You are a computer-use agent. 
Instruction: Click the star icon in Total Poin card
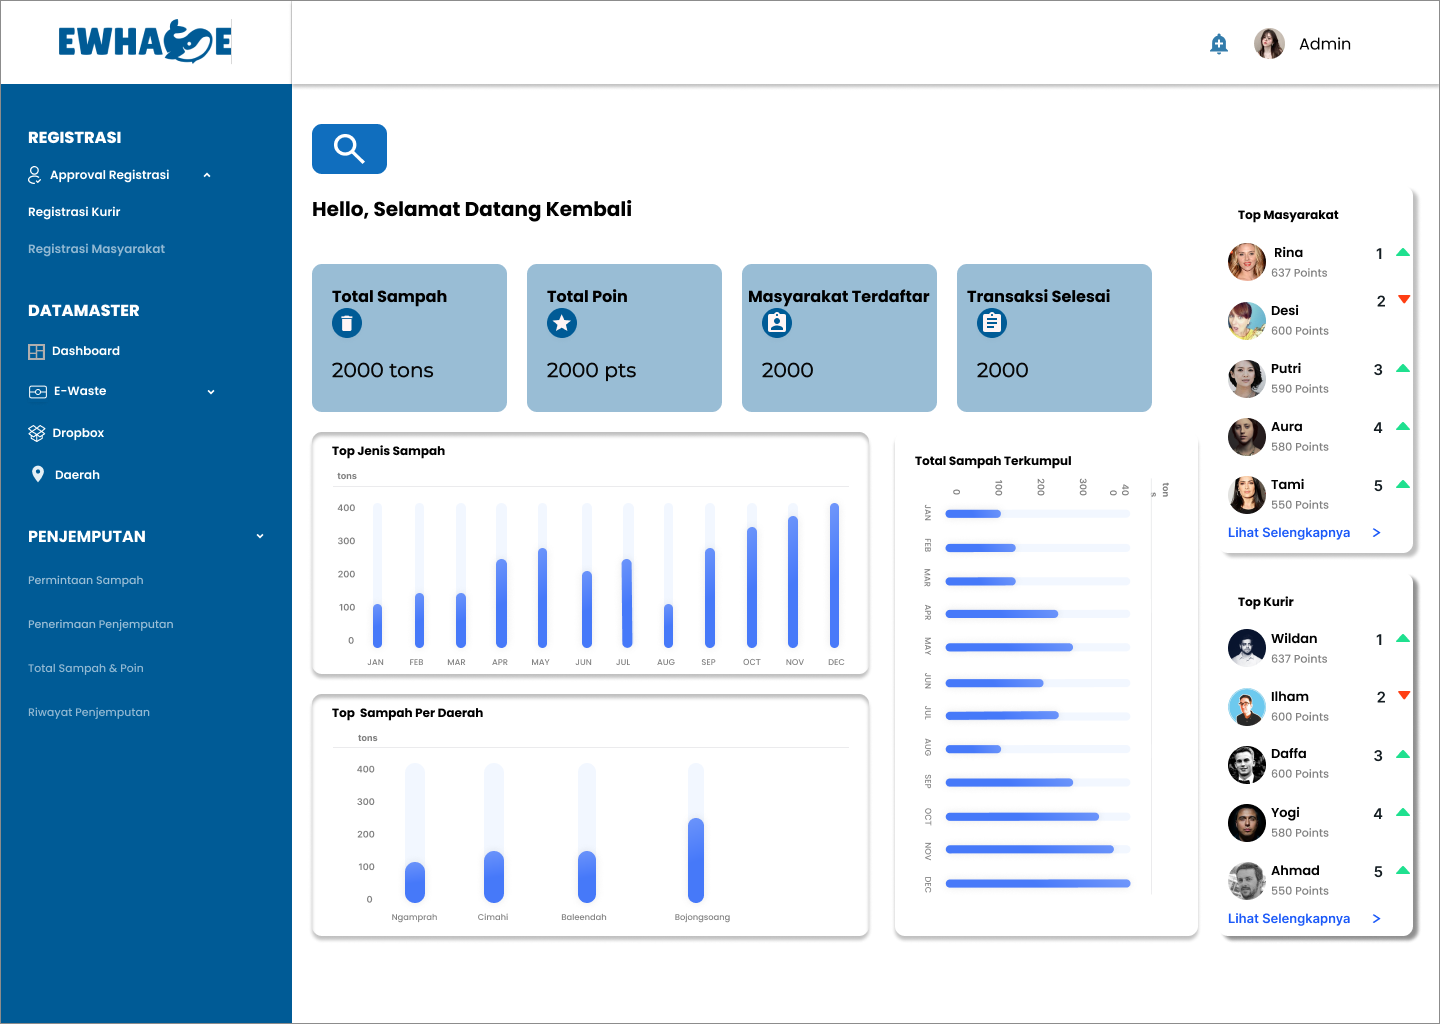562,323
